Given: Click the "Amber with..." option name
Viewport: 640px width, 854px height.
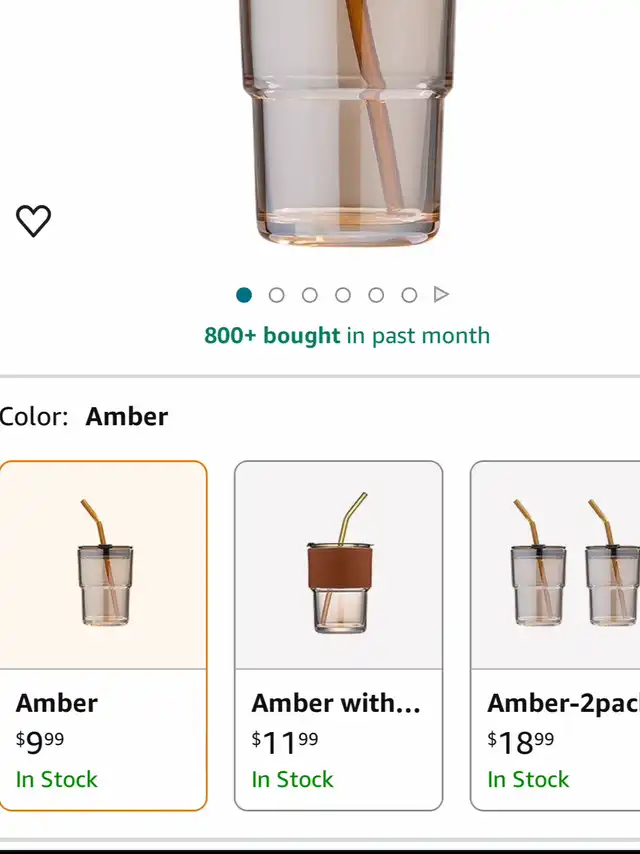Looking at the screenshot, I should (x=336, y=703).
